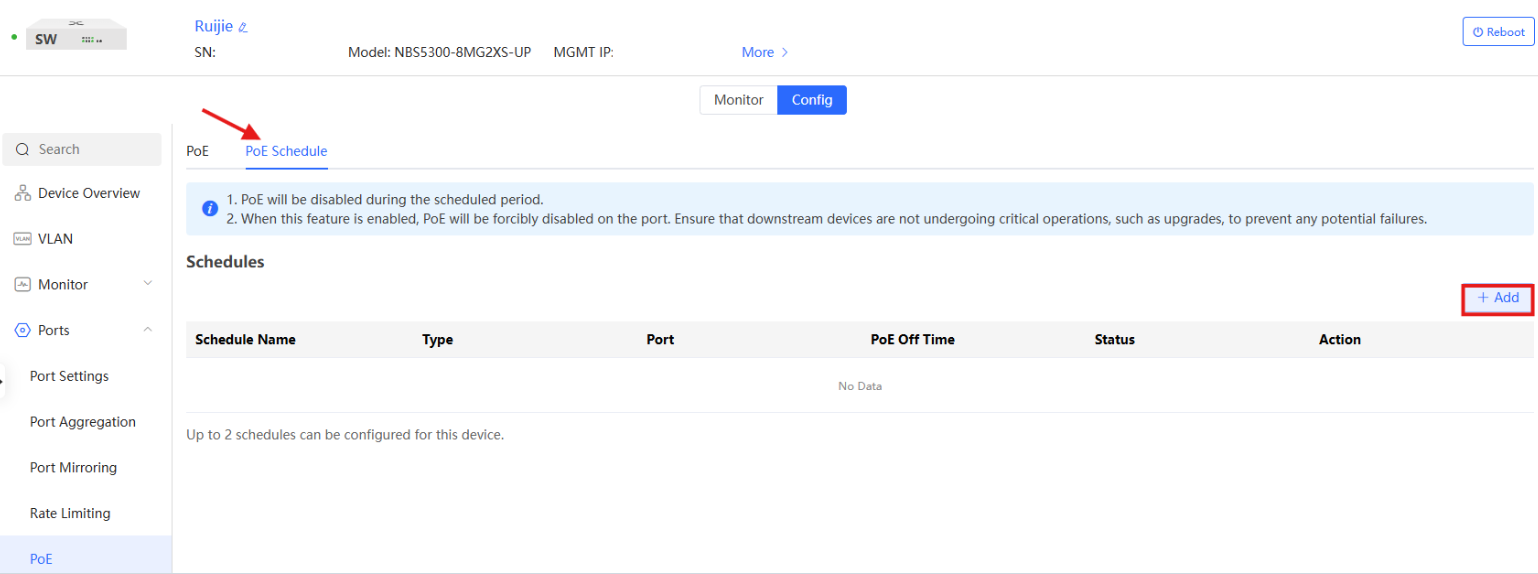The width and height of the screenshot is (1538, 574).
Task: Expand the Monitor sidebar menu chevron
Action: [x=148, y=284]
